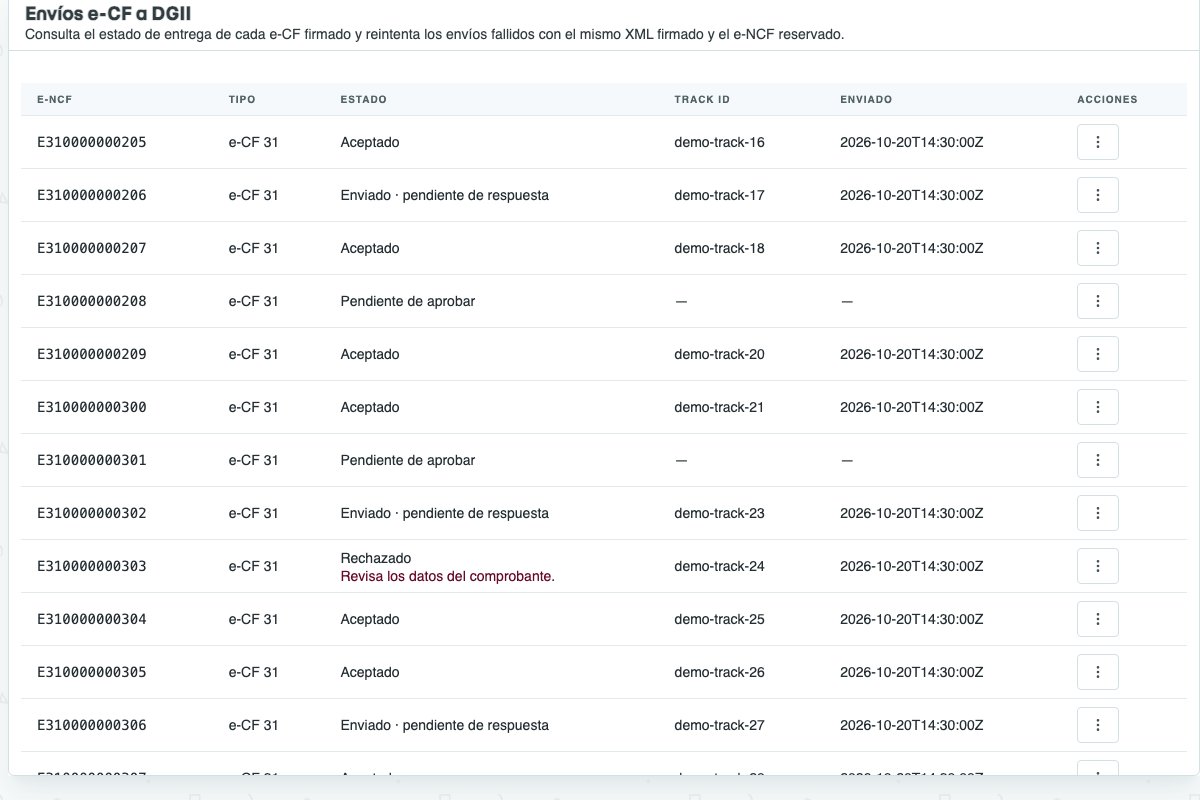This screenshot has width=1200, height=800.
Task: Click 'Pendiente de aprobar' status for E310000000301
Action: click(407, 460)
